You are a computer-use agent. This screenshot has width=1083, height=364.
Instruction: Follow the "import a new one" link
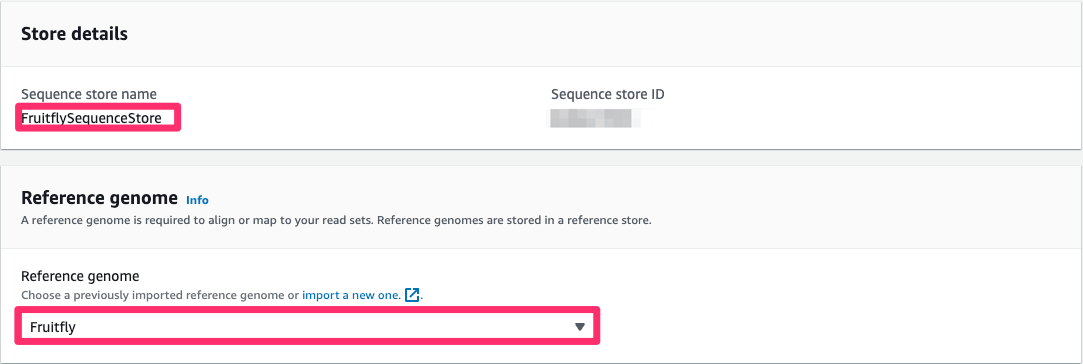pyautogui.click(x=351, y=295)
